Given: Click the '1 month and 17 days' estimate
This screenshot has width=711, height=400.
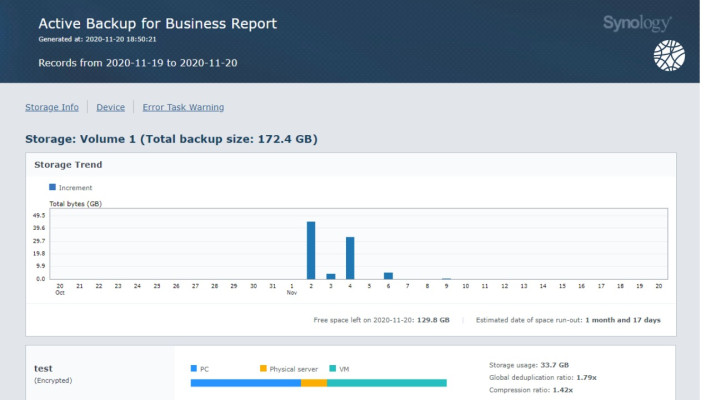Looking at the screenshot, I should coord(623,320).
